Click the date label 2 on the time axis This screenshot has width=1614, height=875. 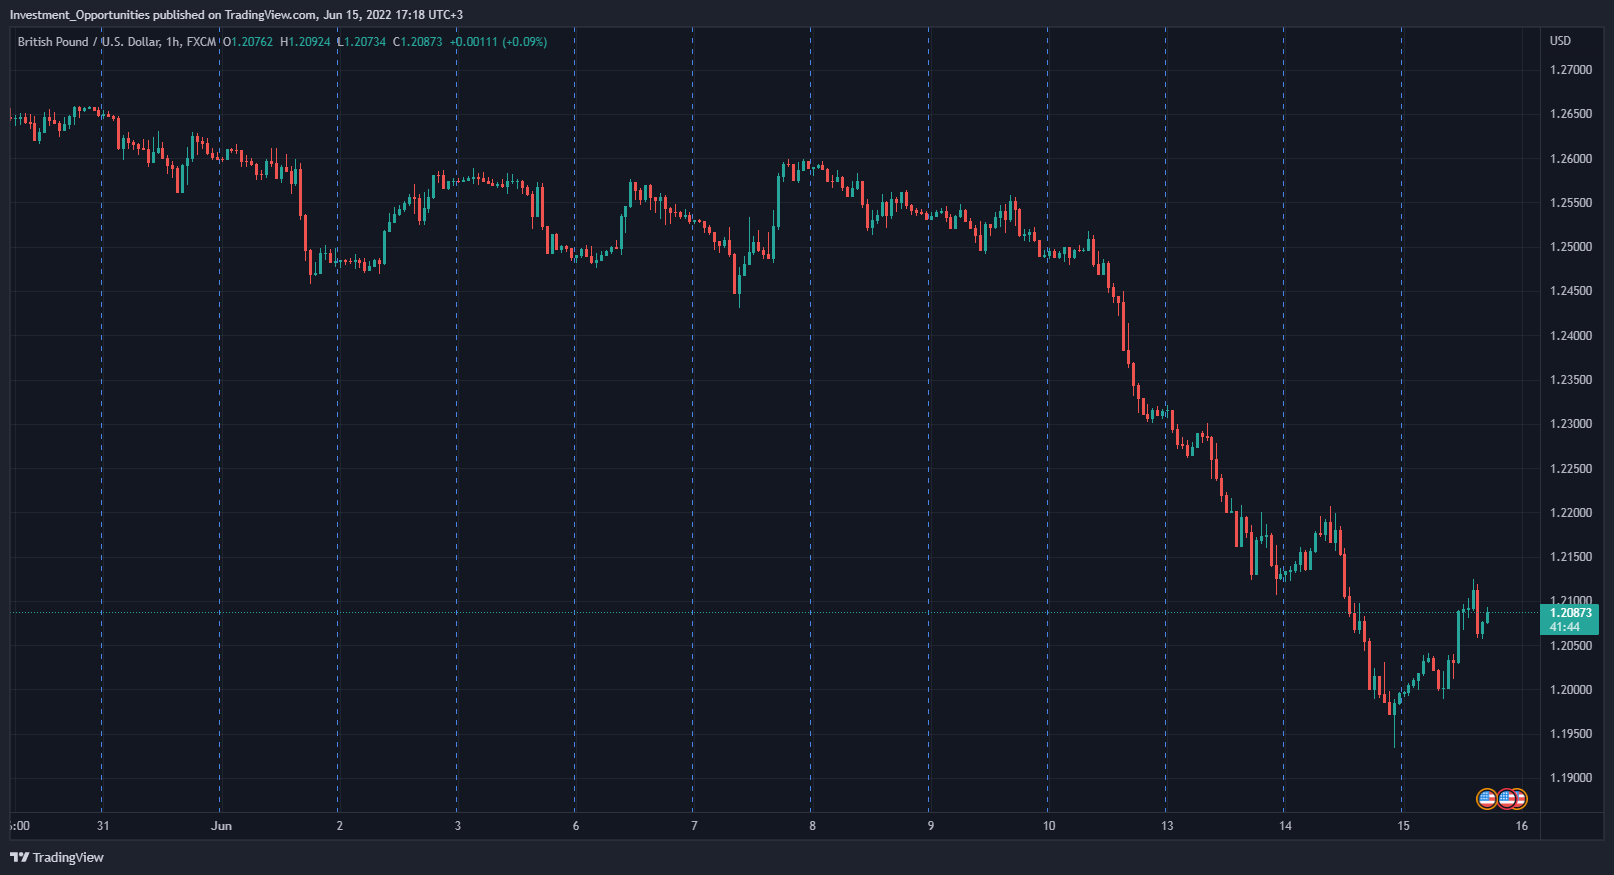click(340, 826)
